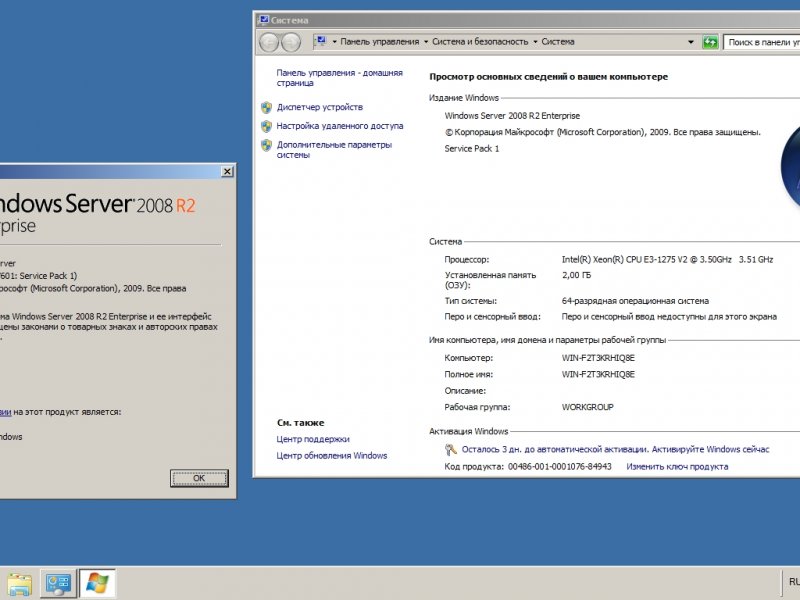Viewport: 800px width, 600px height.
Task: Click the Активируйте Windows сейчас activation link
Action: [710, 449]
